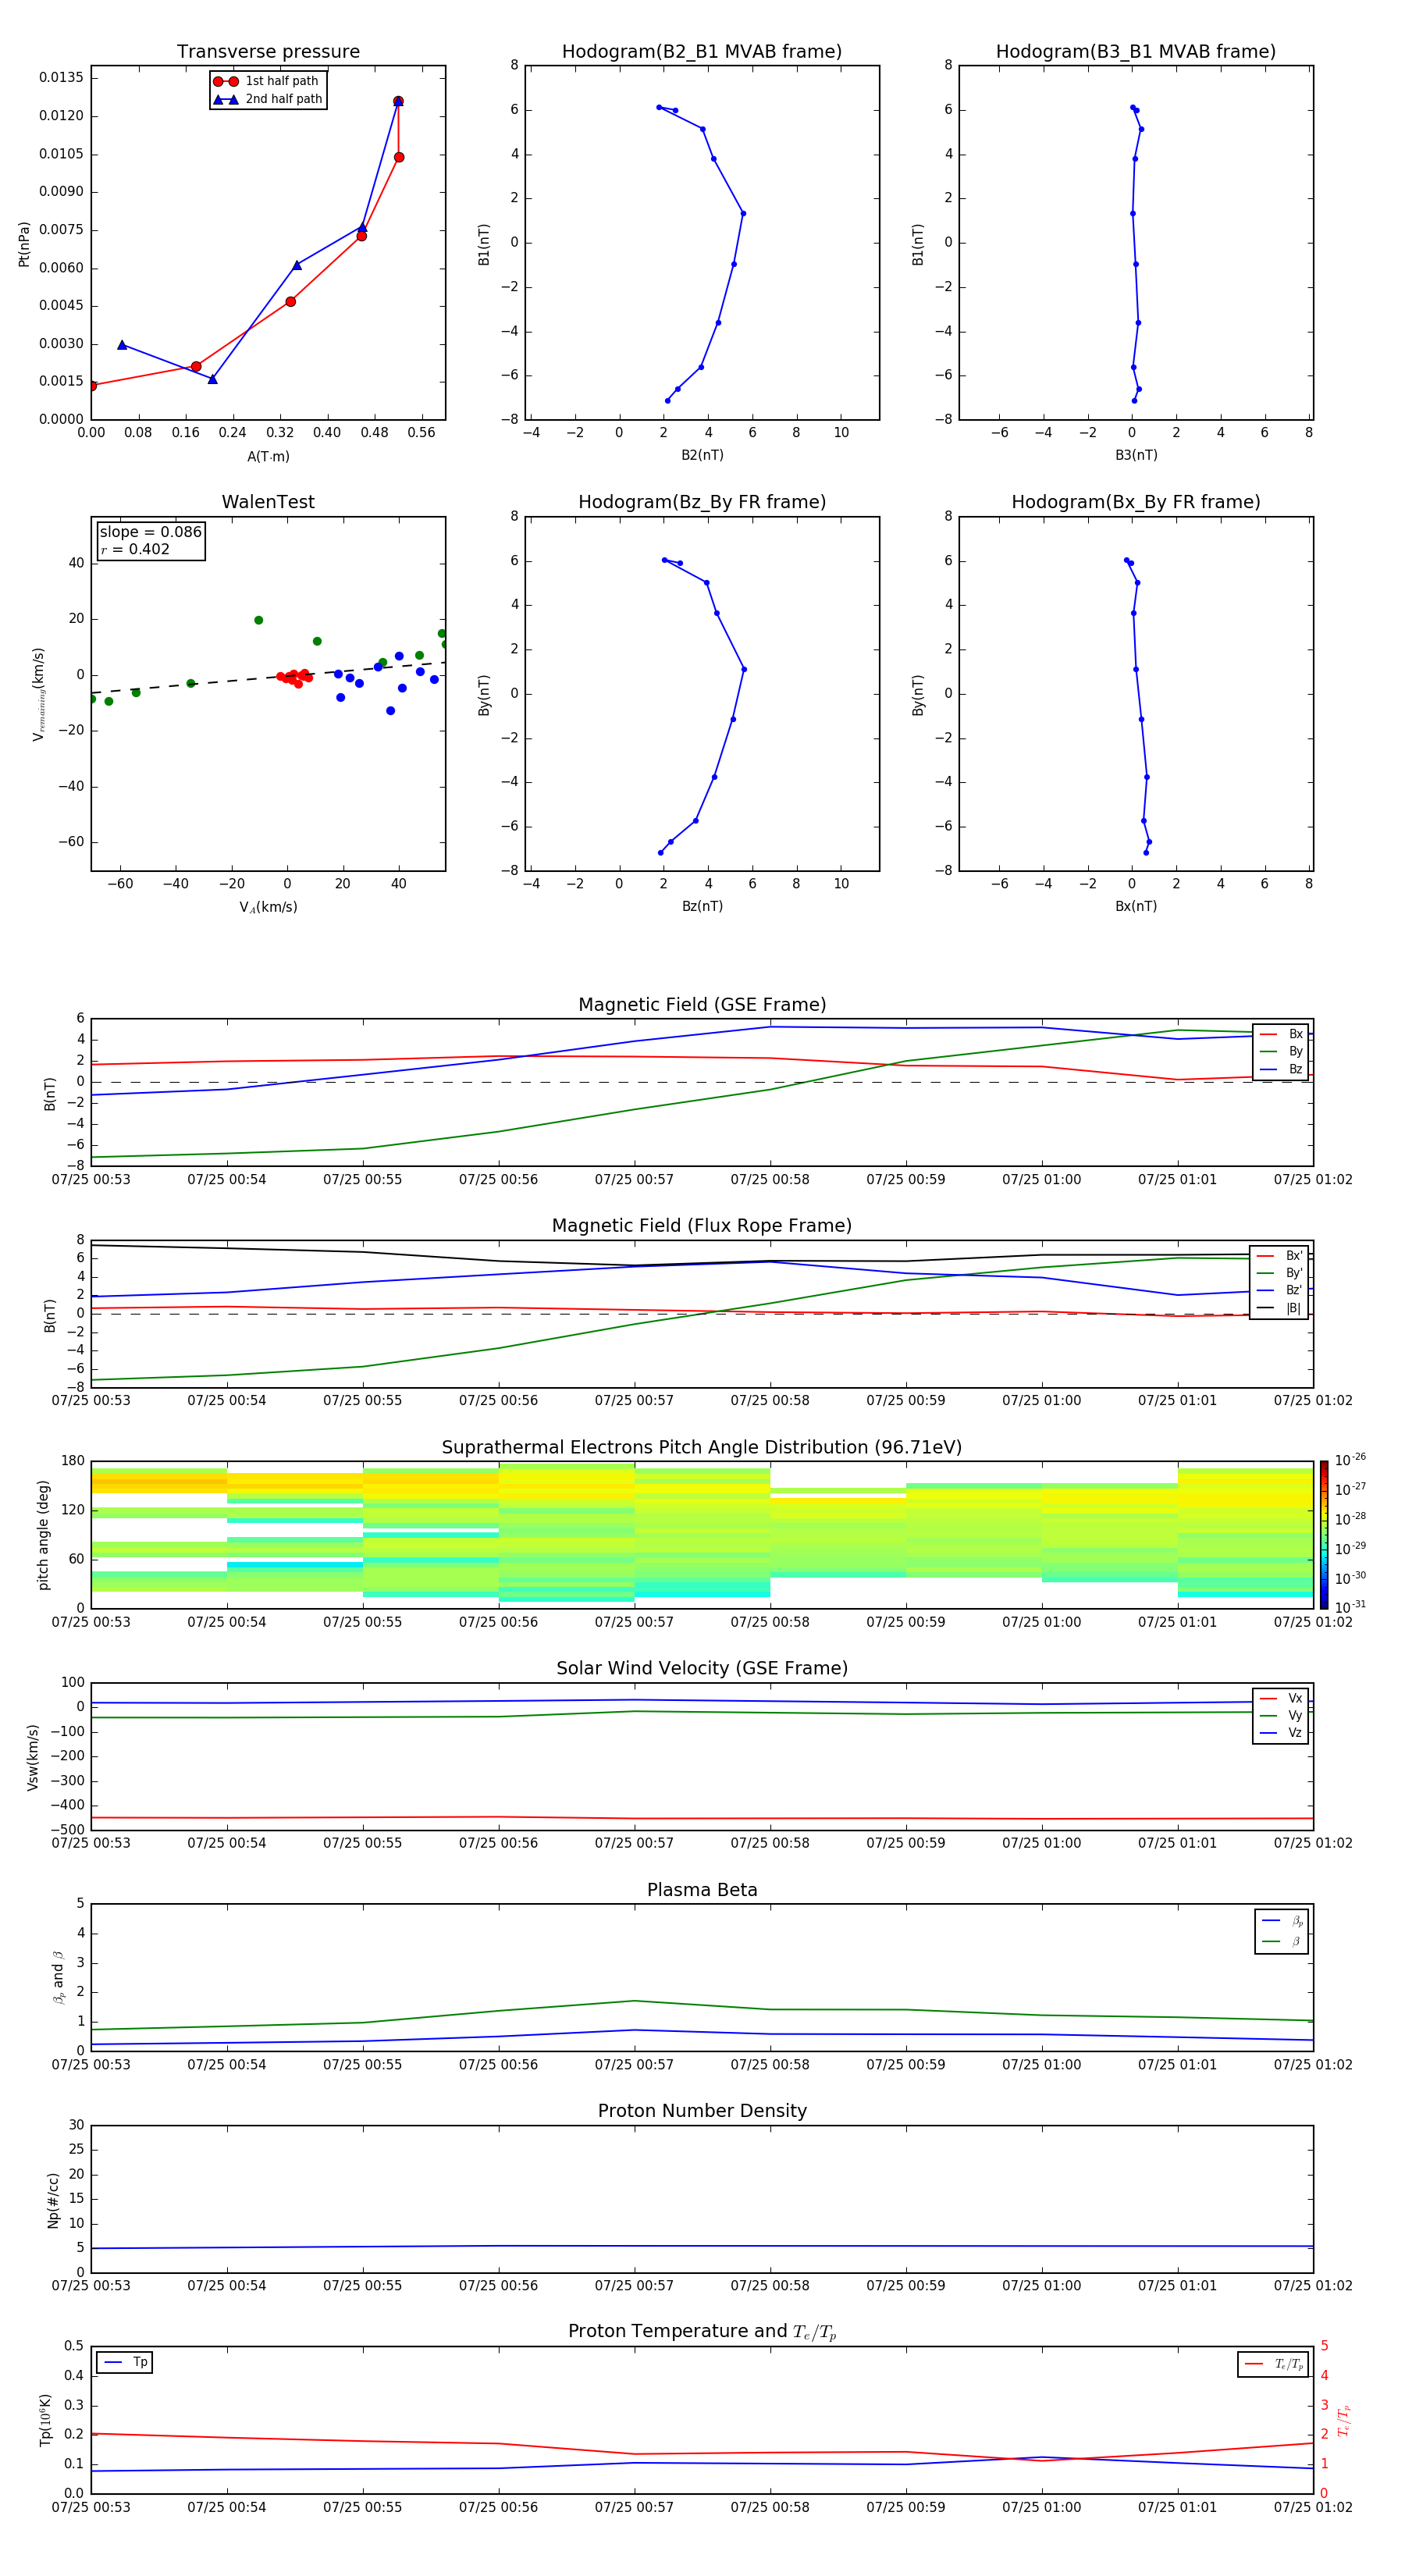Click the "pitch angle (deg)" y-axis label
This screenshot has width=1405, height=2576.
(43, 1535)
